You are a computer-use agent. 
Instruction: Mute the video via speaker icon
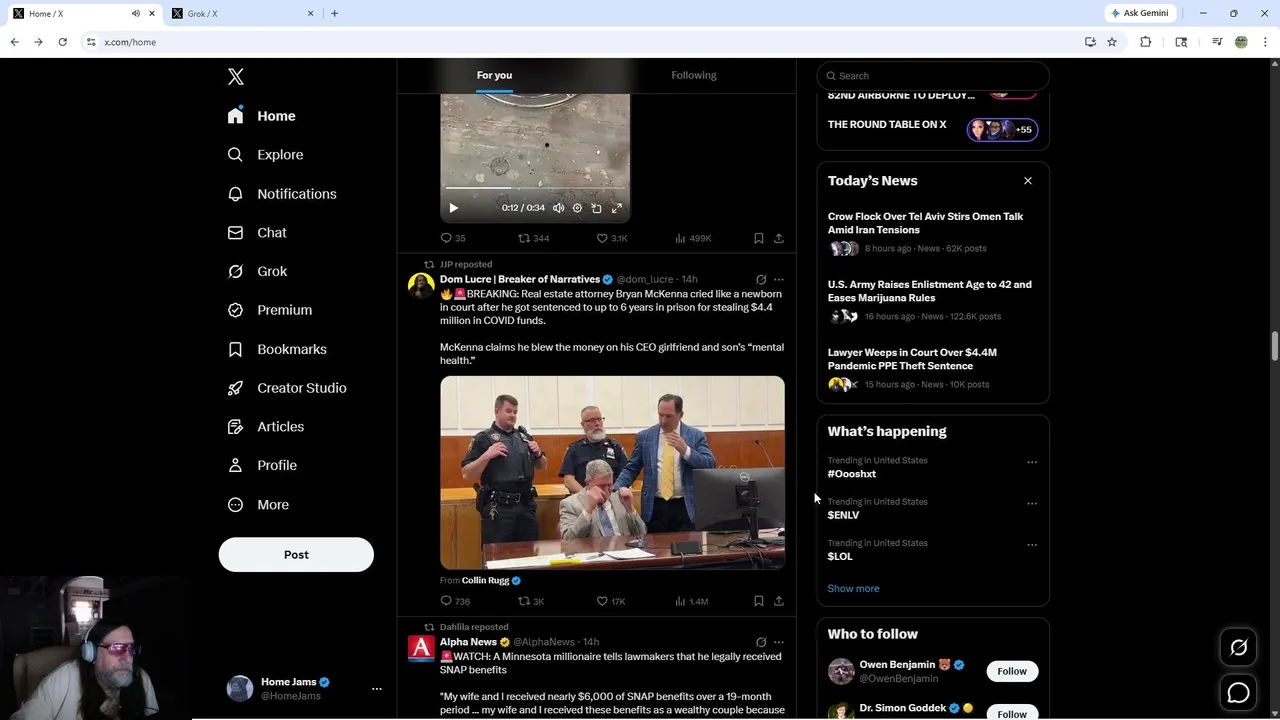pos(558,208)
